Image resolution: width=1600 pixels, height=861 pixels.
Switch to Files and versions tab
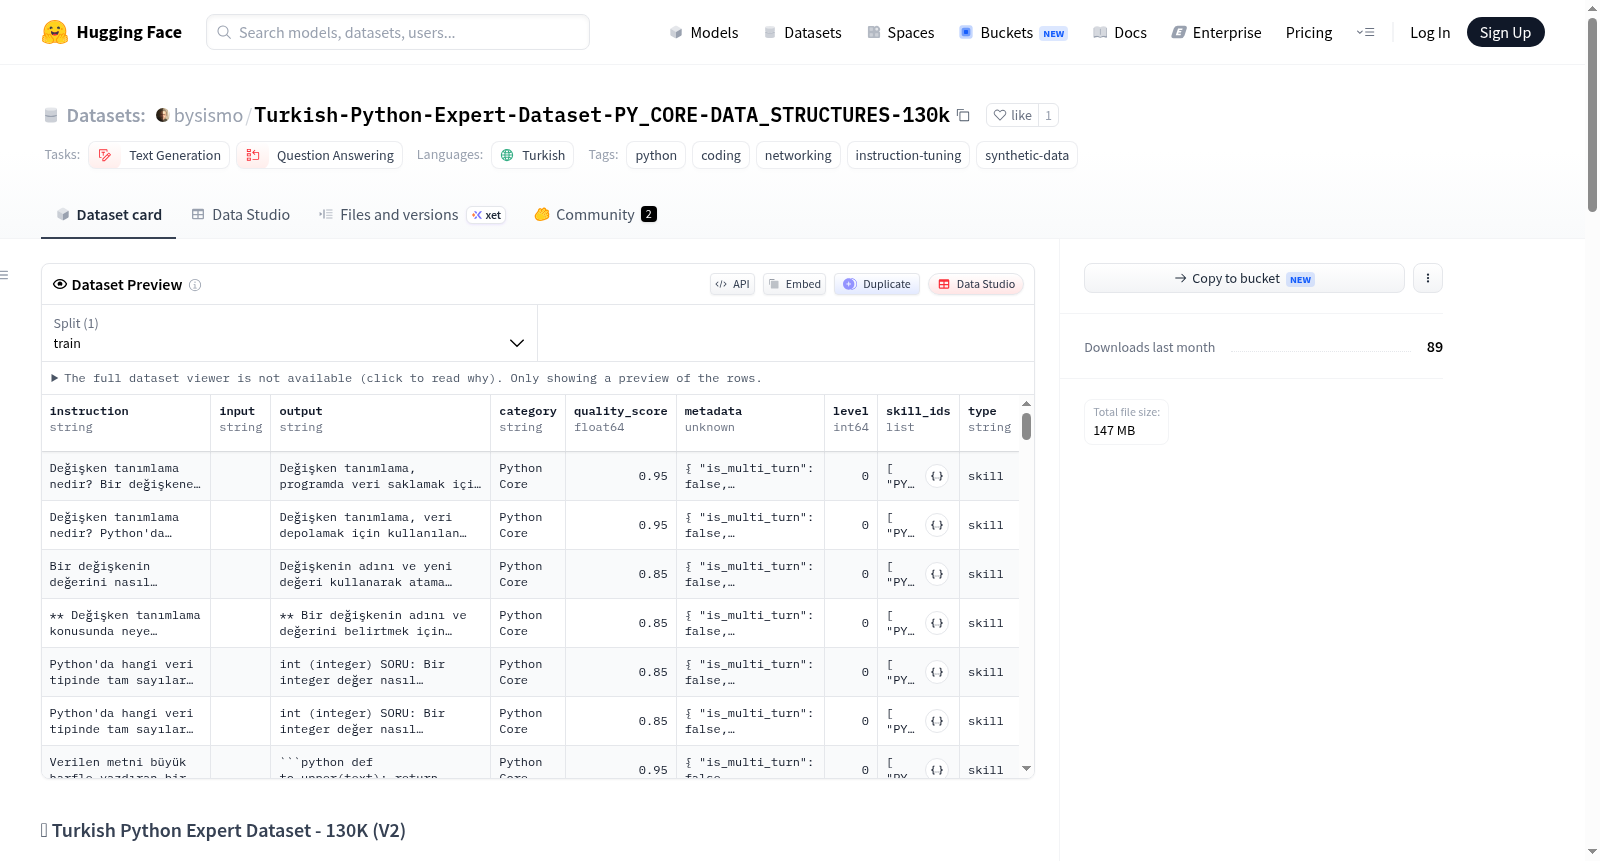point(411,214)
